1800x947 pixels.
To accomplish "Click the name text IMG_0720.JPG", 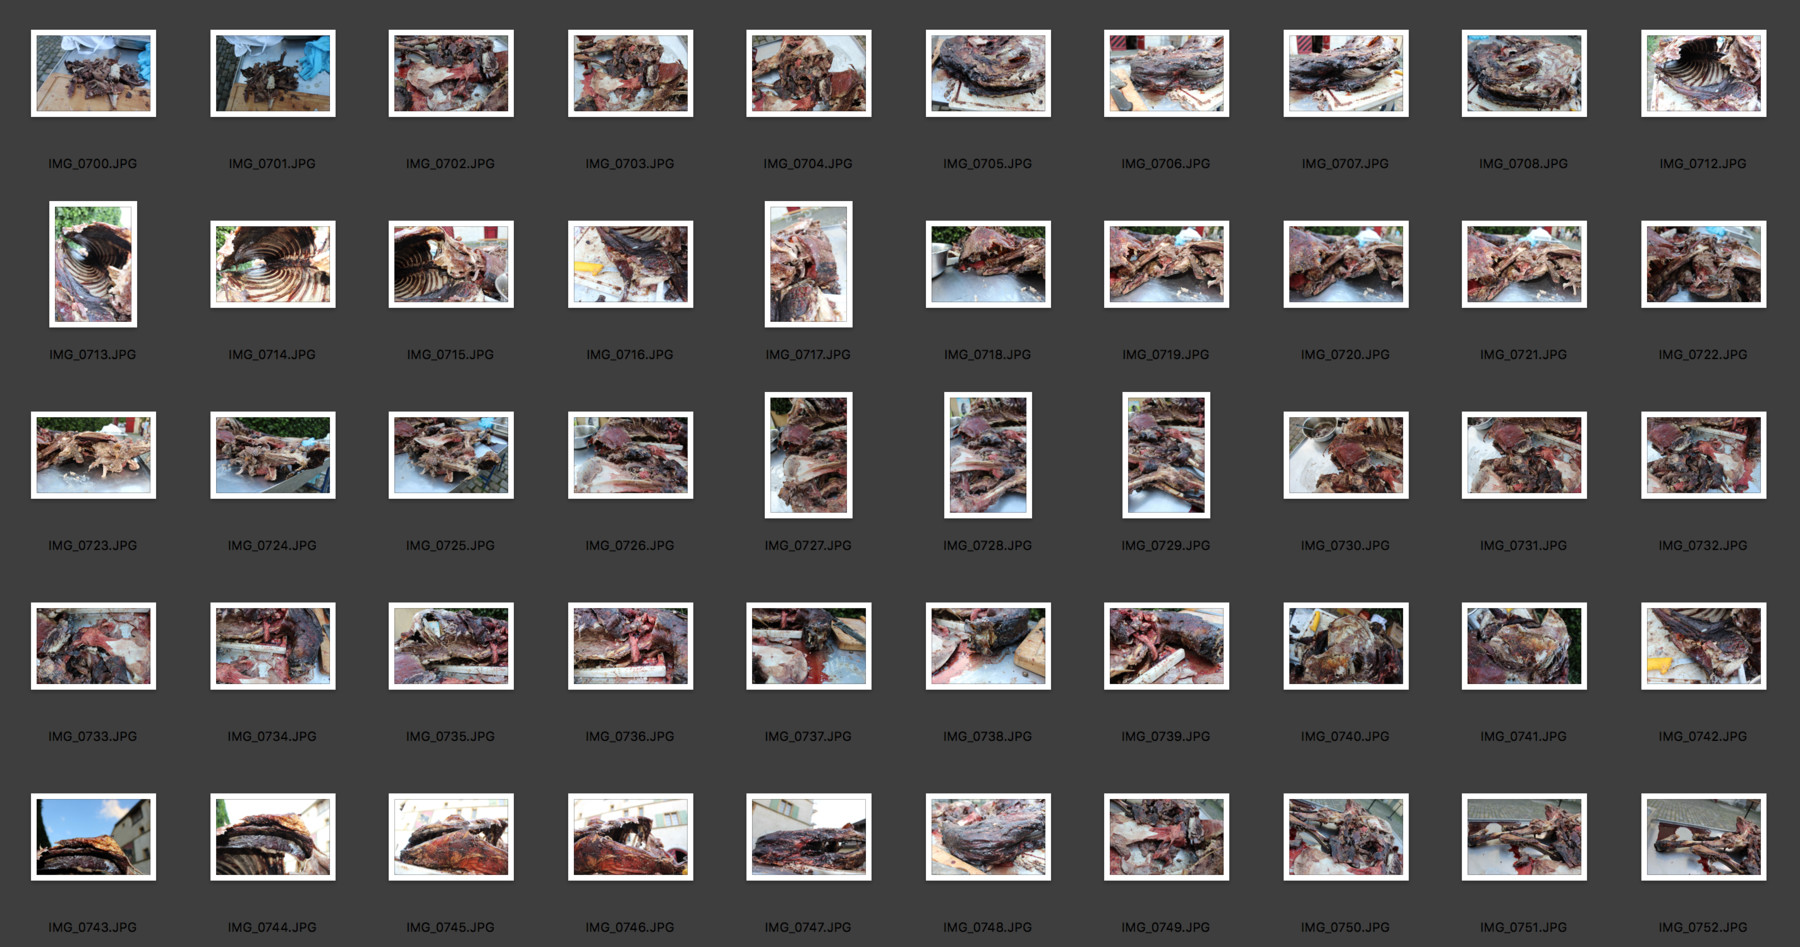I will coord(1345,354).
